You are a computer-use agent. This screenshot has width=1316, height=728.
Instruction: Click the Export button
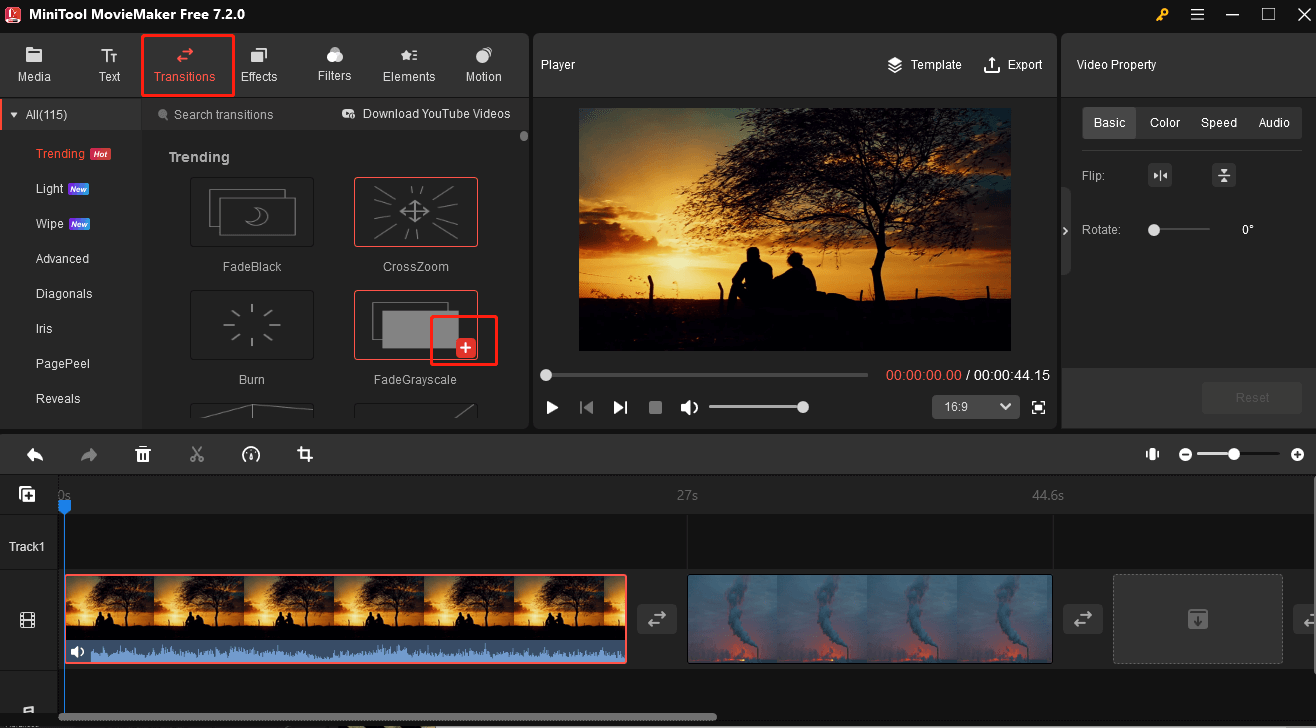[x=1013, y=65]
